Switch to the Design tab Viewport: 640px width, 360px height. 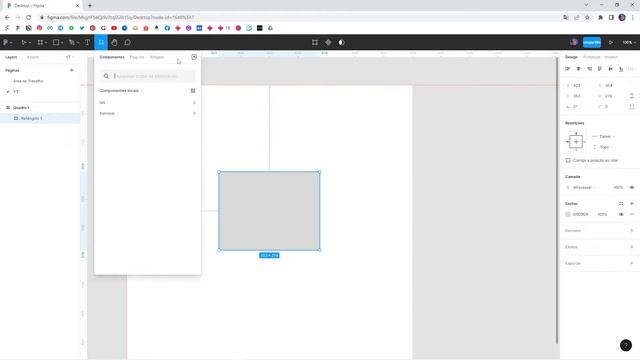click(x=571, y=57)
